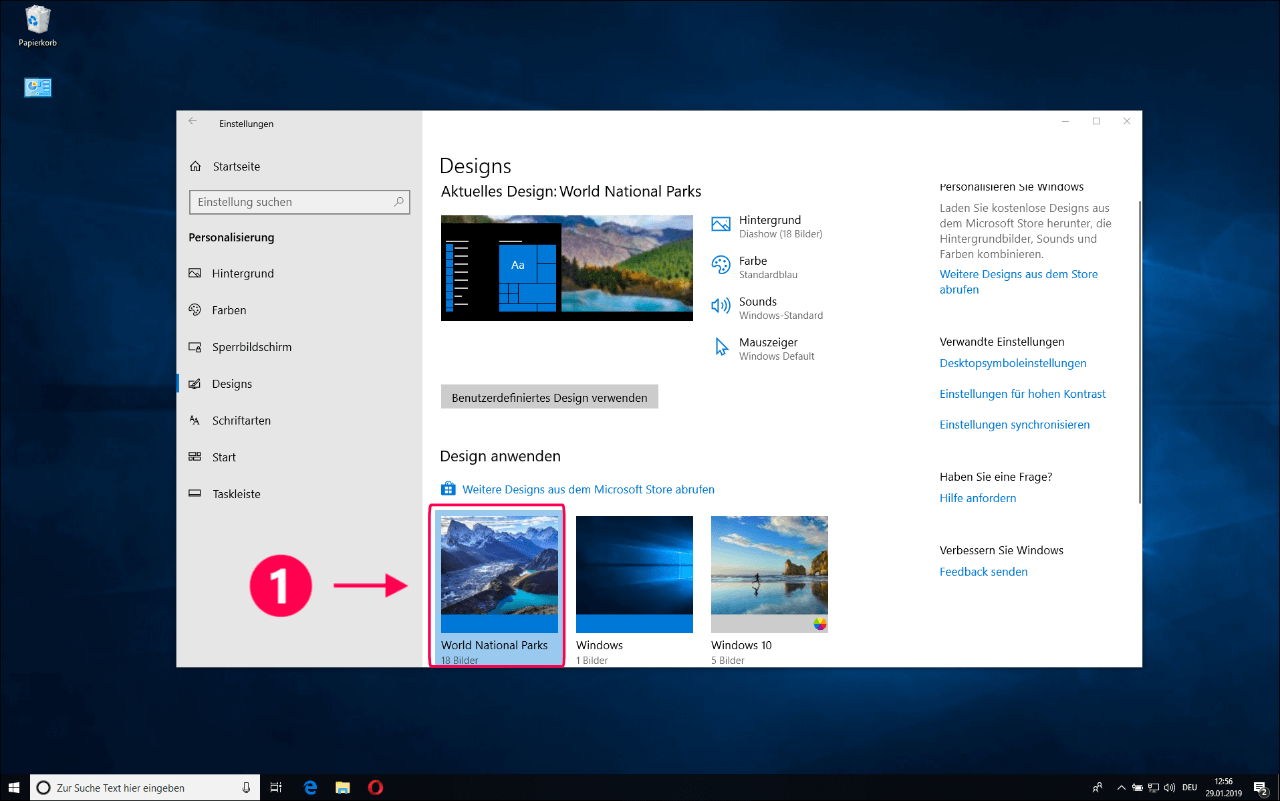Open 'Einstellungen für hohen Kontrast' link
Screen dimensions: 1280x801
click(1023, 394)
